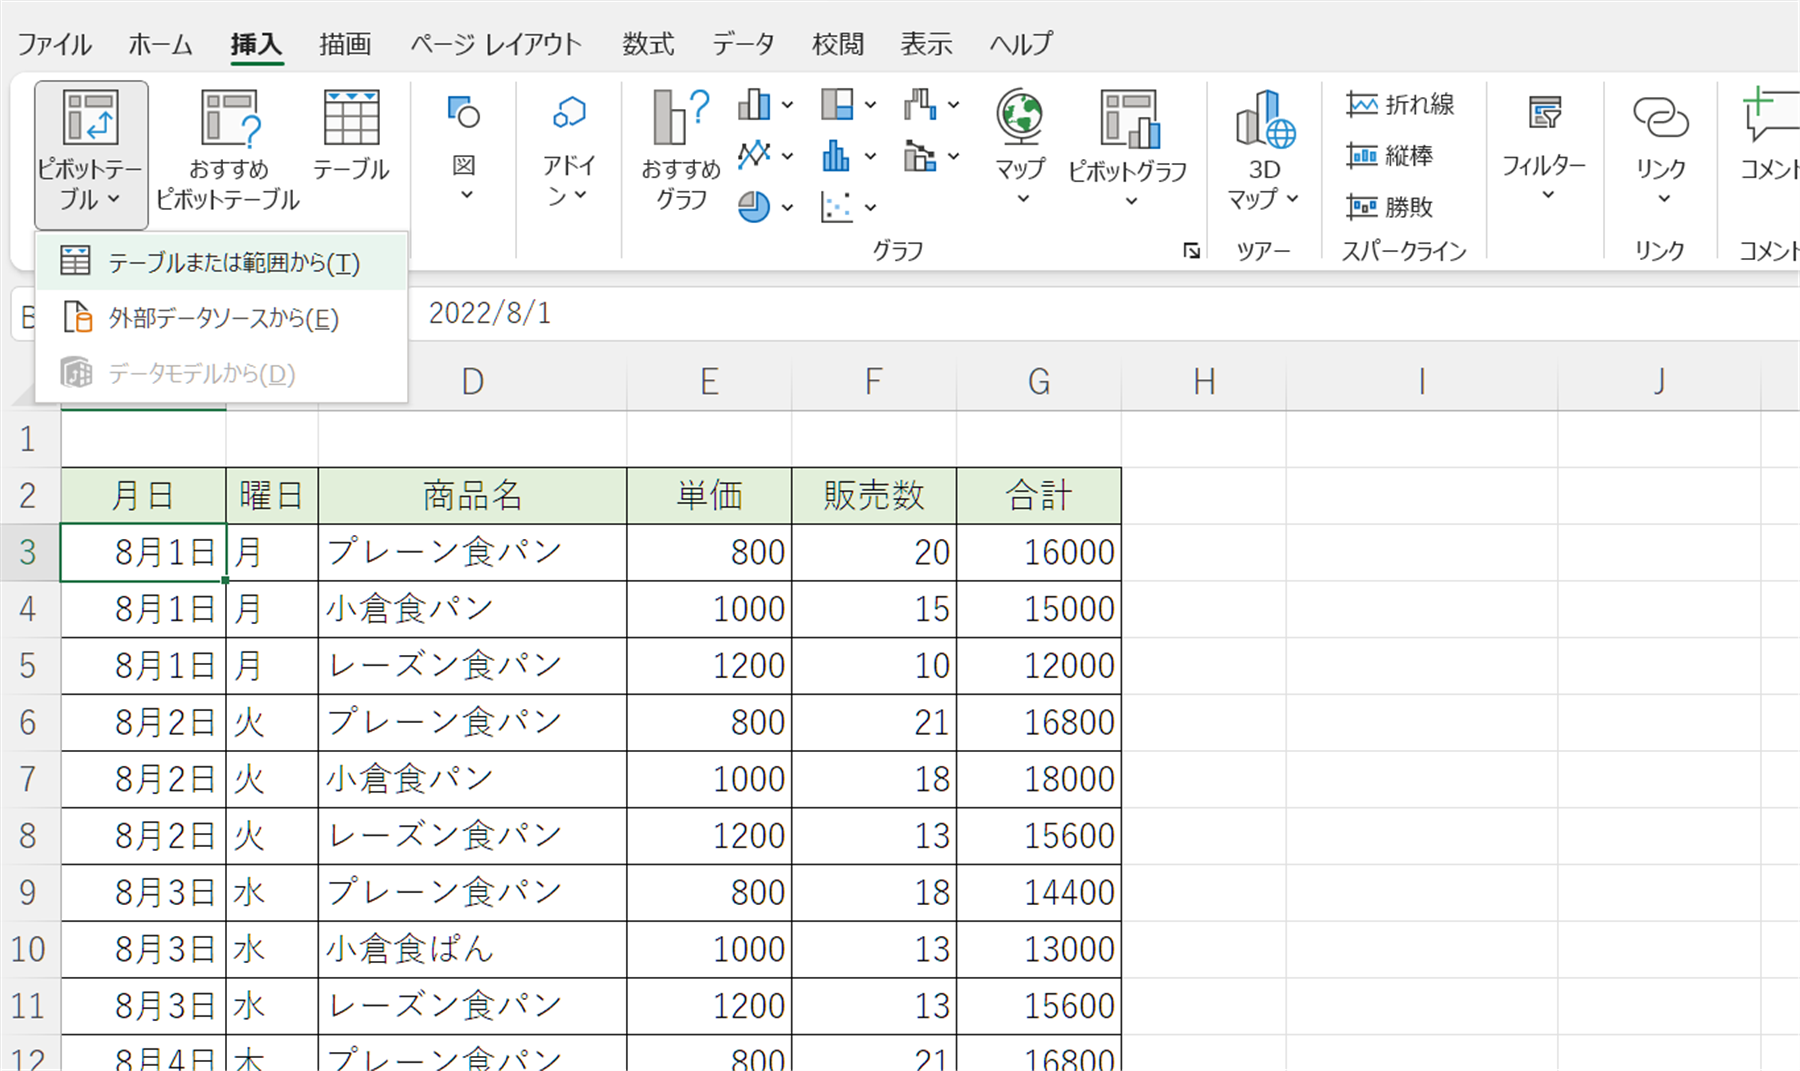Viewport: 1800px width, 1071px height.
Task: Expand the column chart type dropdown
Action: (787, 104)
